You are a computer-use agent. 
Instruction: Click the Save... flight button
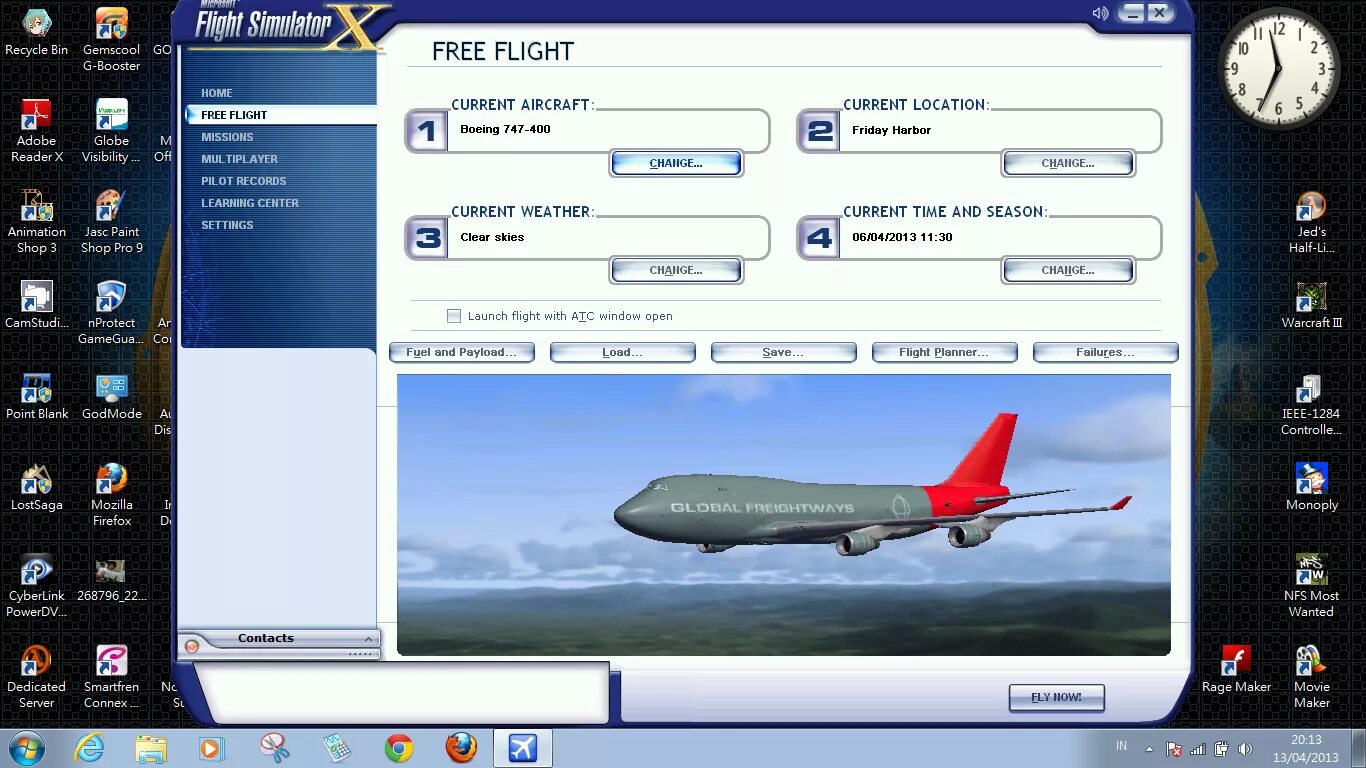(x=783, y=352)
